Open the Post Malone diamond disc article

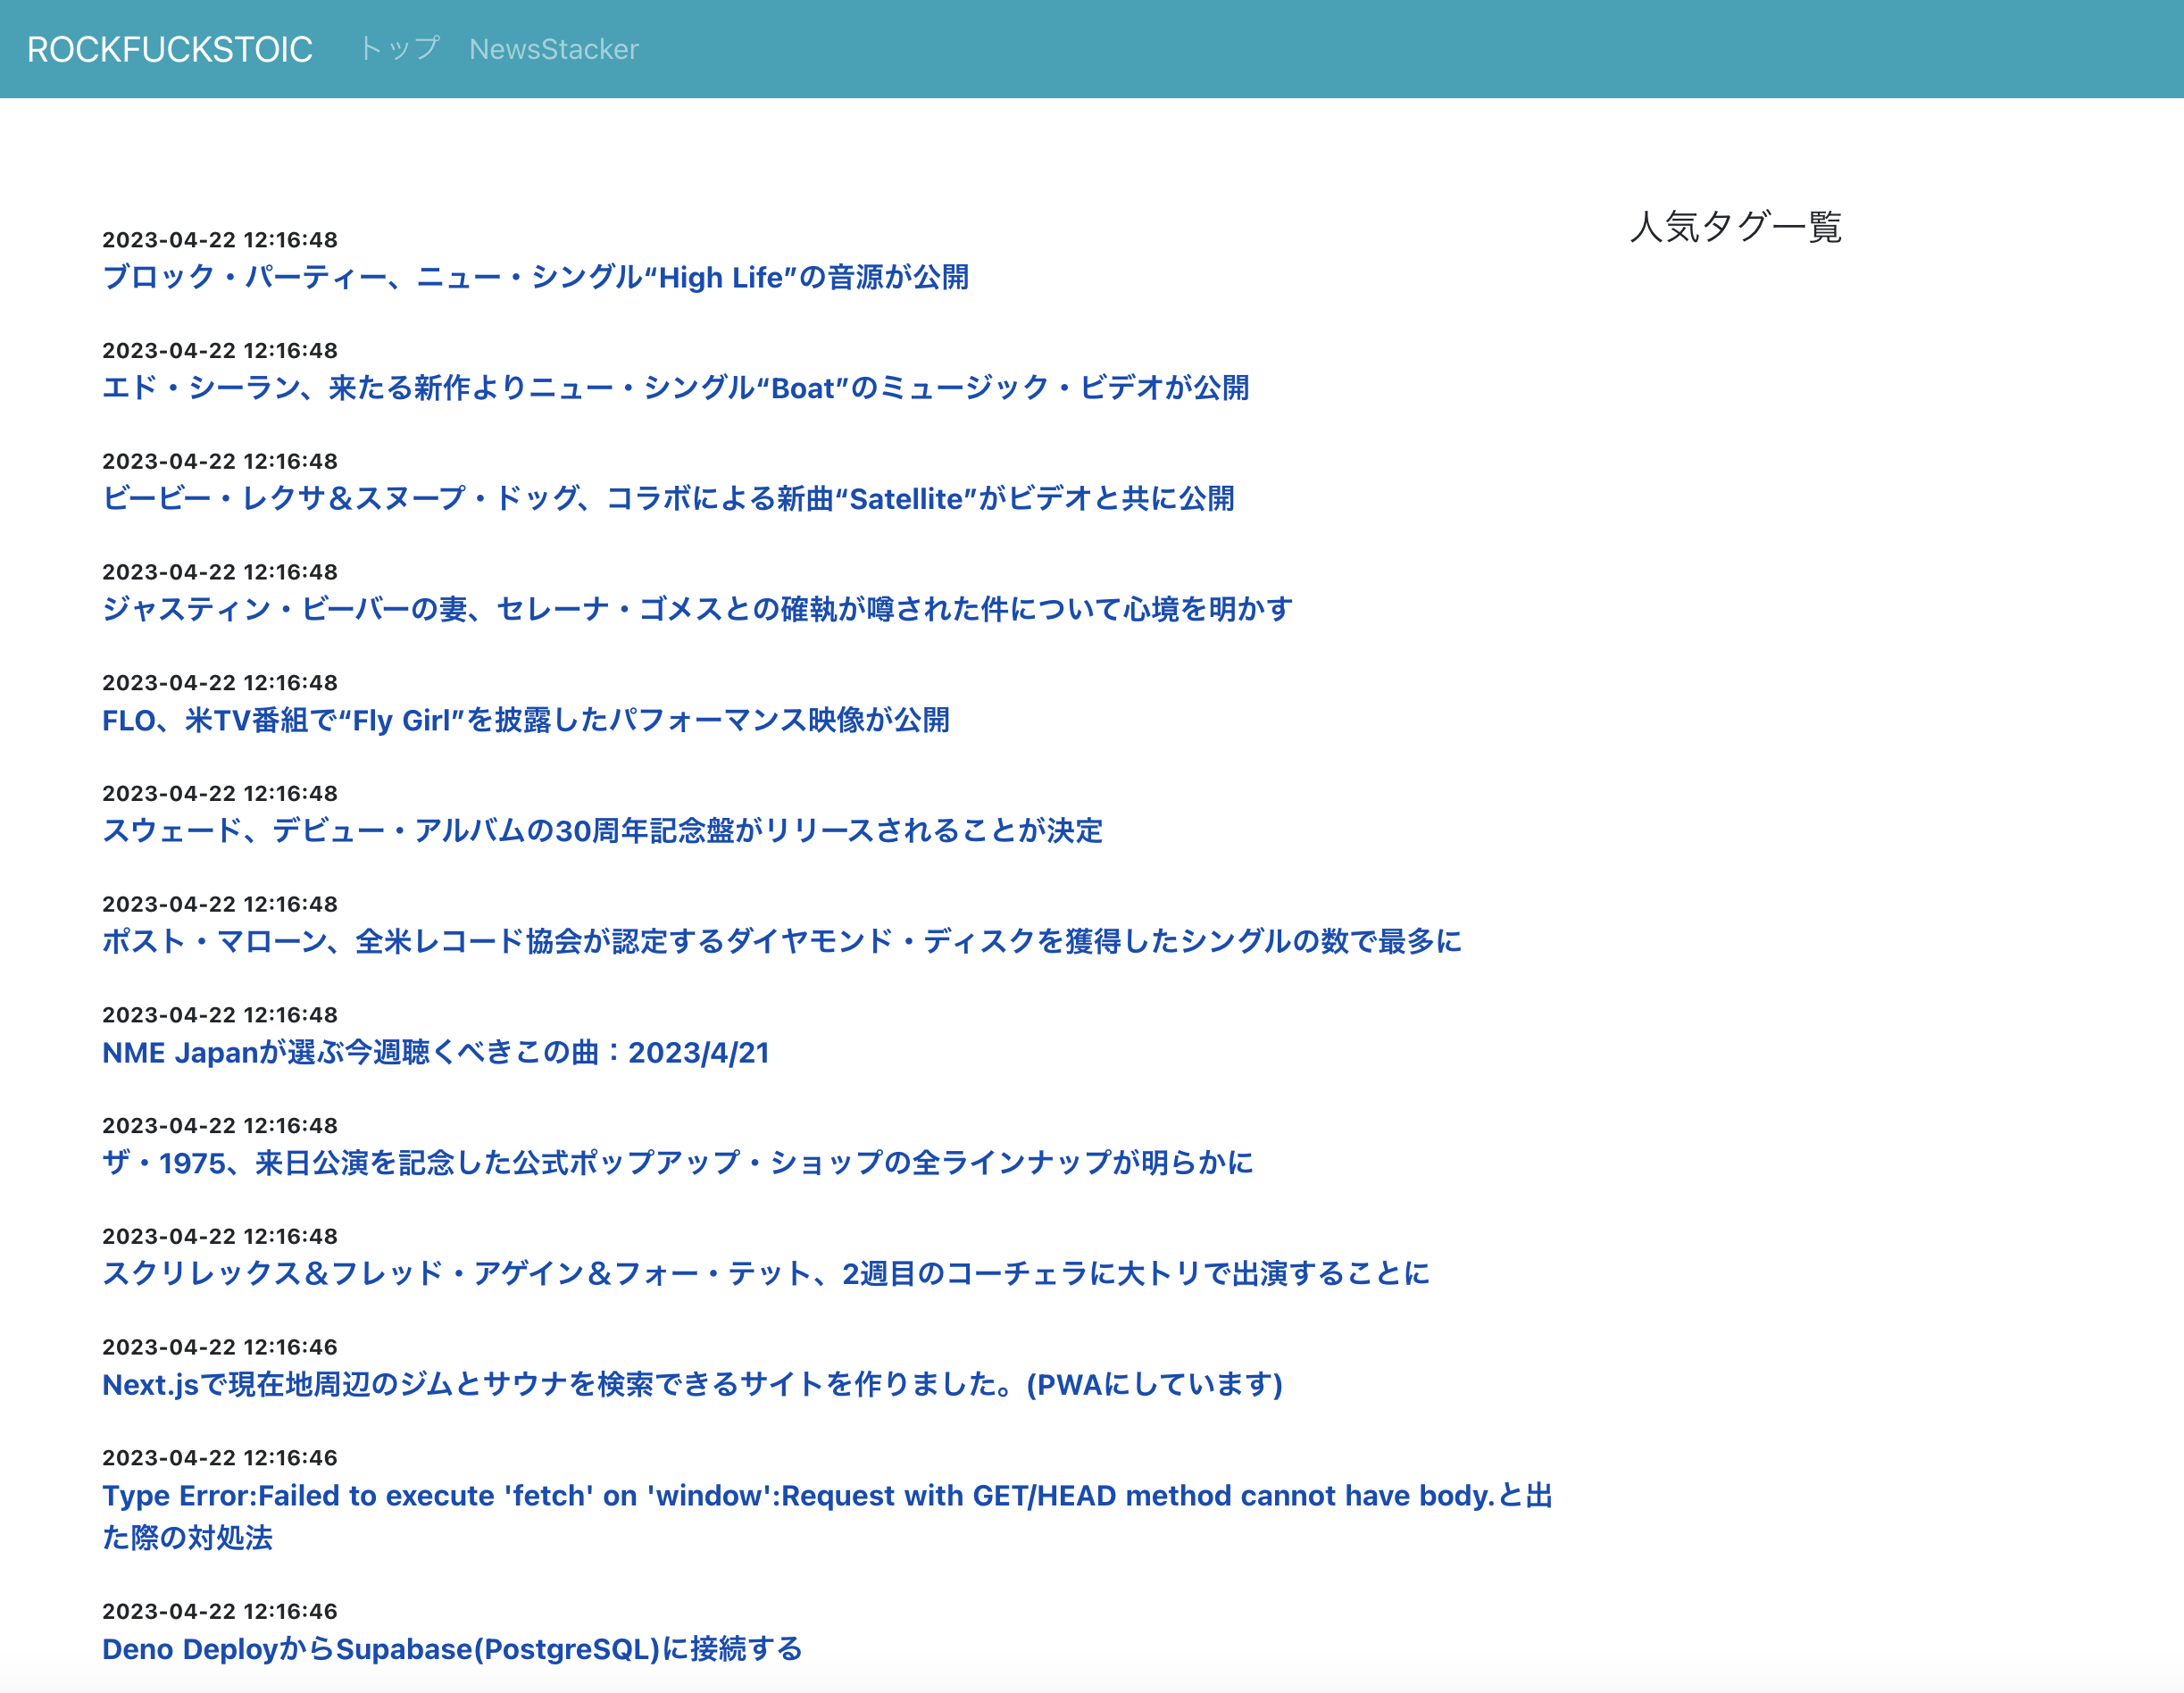point(781,941)
